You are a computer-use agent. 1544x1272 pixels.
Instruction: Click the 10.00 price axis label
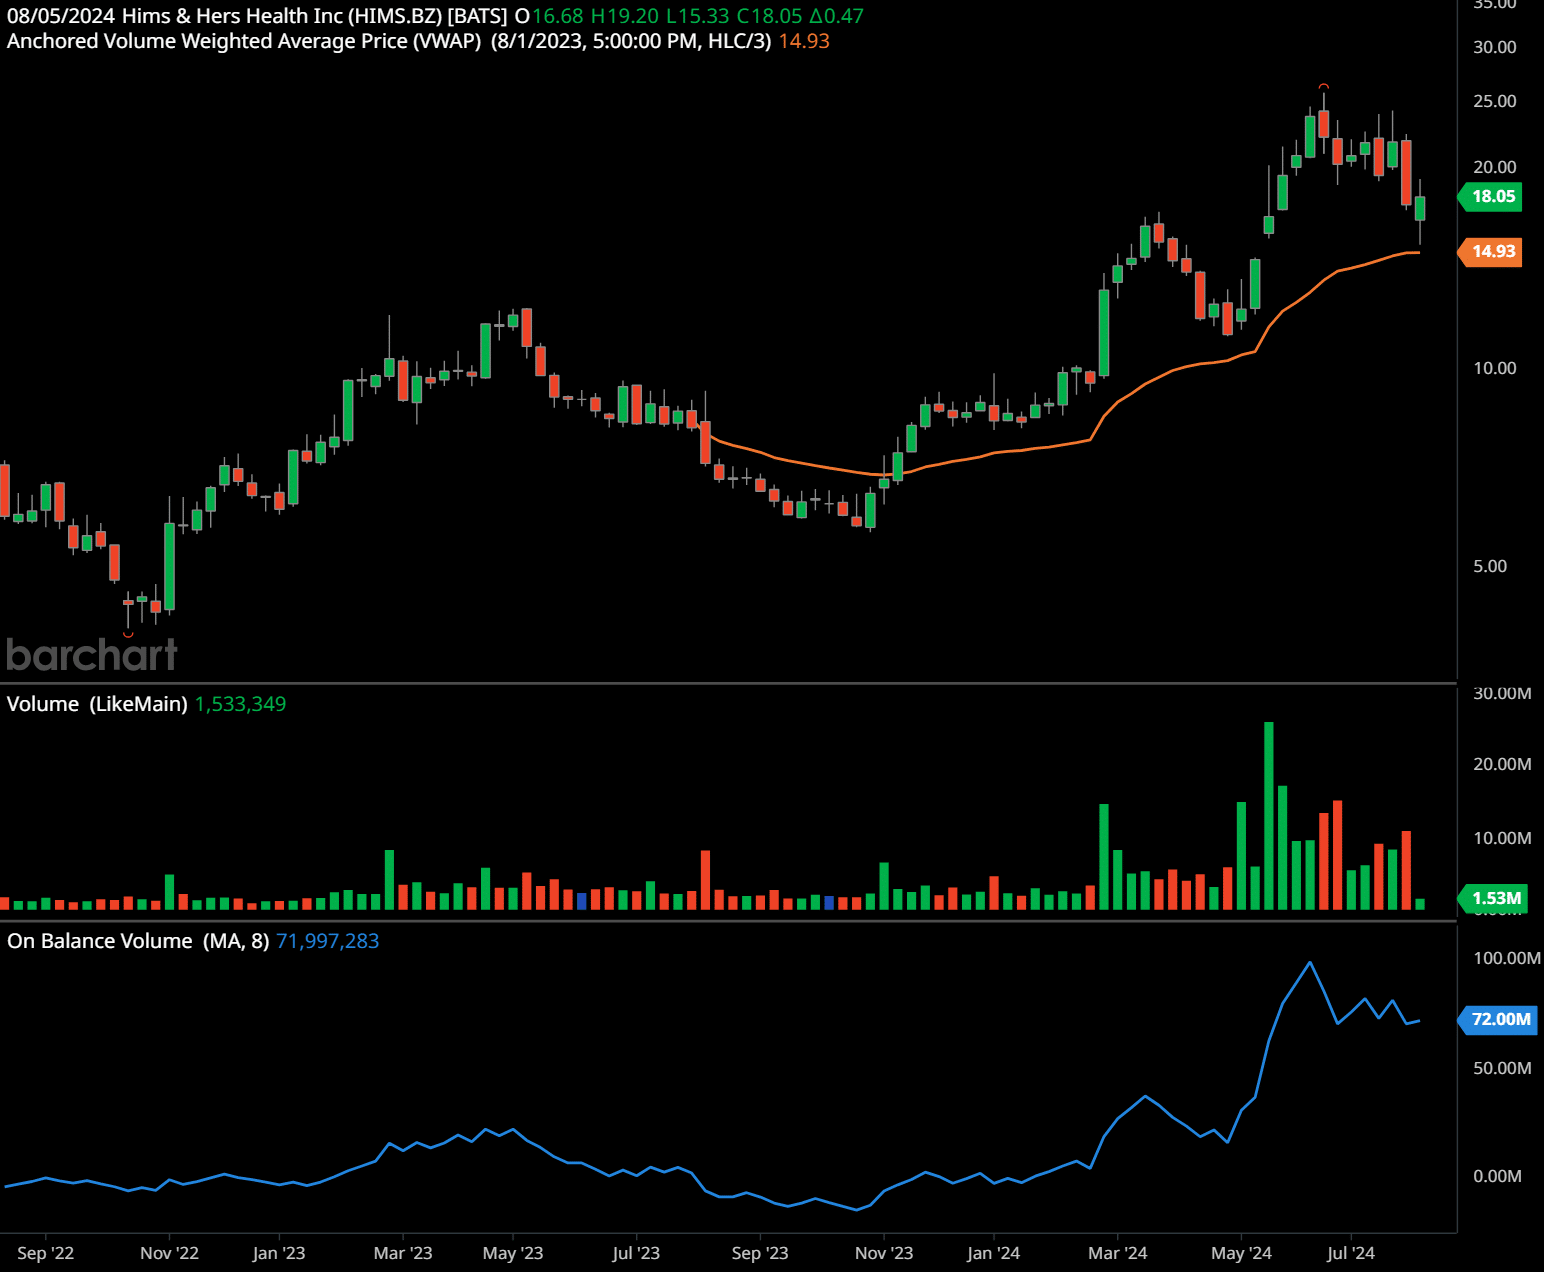coord(1494,368)
